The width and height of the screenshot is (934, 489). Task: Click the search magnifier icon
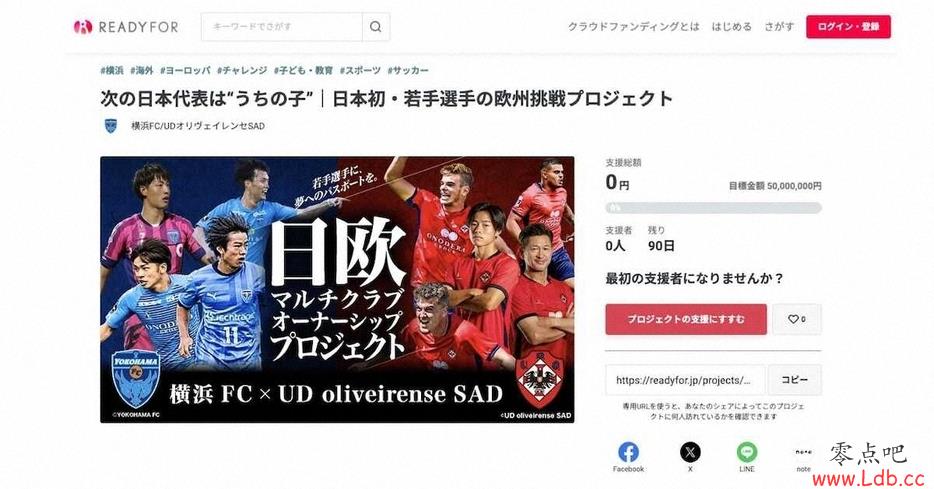pyautogui.click(x=376, y=27)
